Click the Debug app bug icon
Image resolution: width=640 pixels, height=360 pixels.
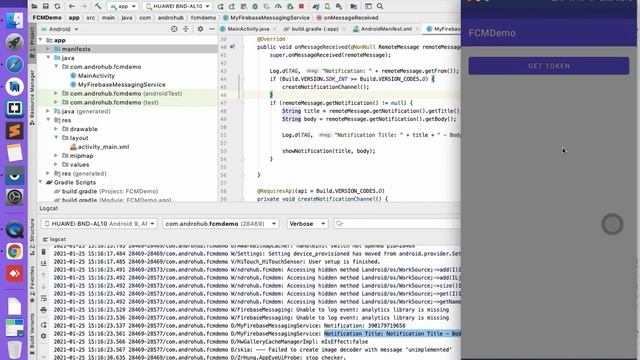pyautogui.click(x=255, y=7)
